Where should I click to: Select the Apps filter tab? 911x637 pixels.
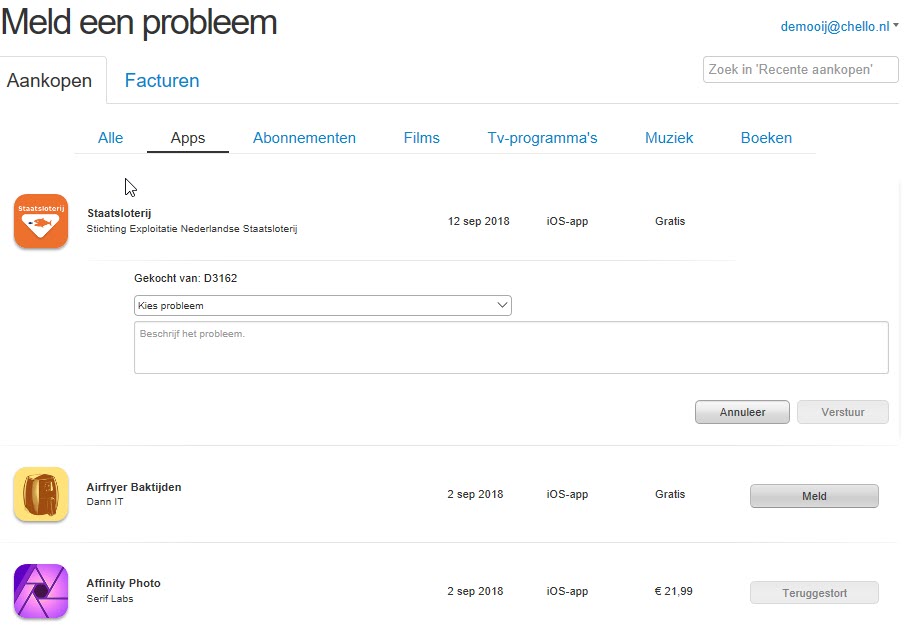coord(188,138)
